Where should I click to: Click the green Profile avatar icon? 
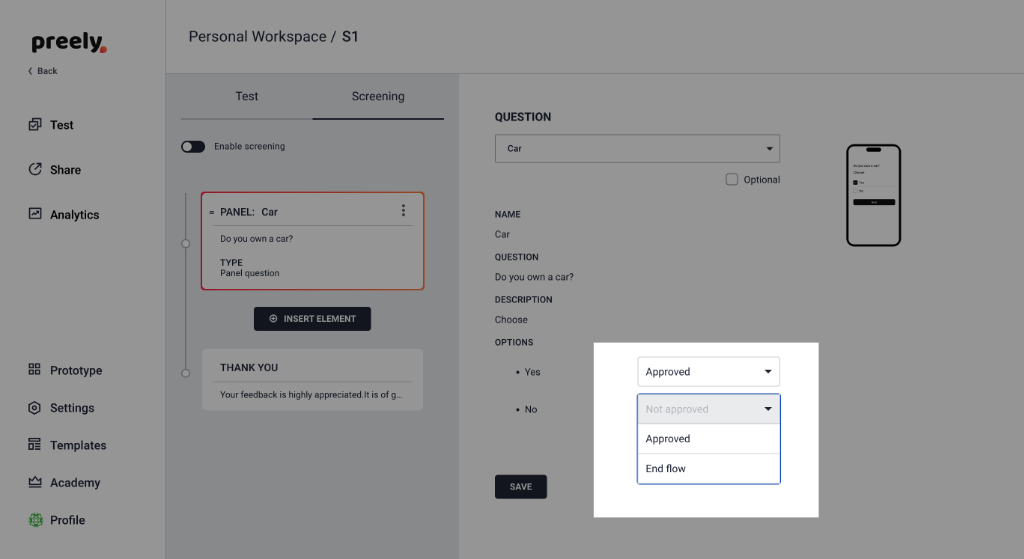pyautogui.click(x=35, y=520)
